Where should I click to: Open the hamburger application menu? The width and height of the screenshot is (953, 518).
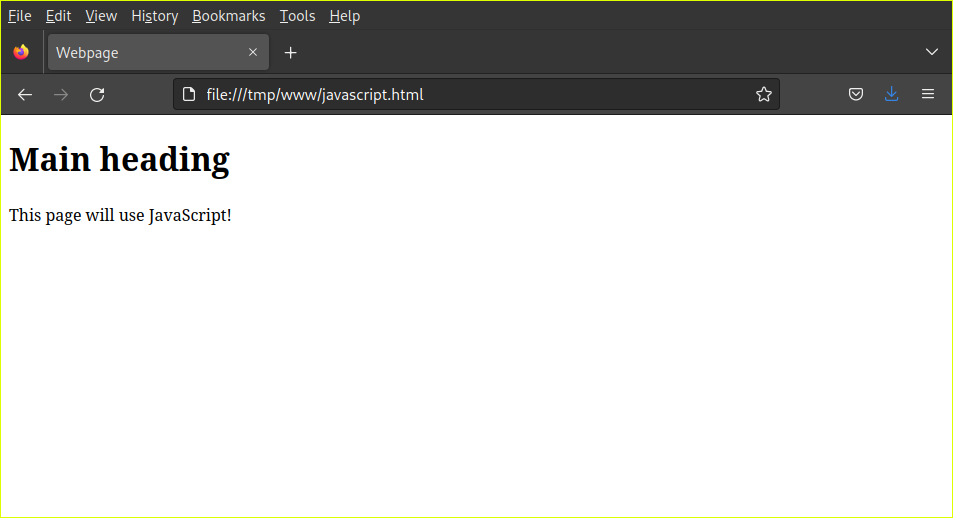927,94
